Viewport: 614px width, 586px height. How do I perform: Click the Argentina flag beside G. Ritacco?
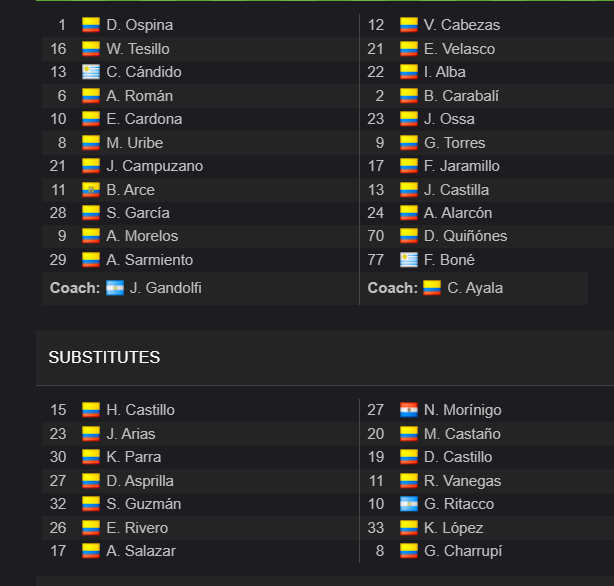click(409, 504)
